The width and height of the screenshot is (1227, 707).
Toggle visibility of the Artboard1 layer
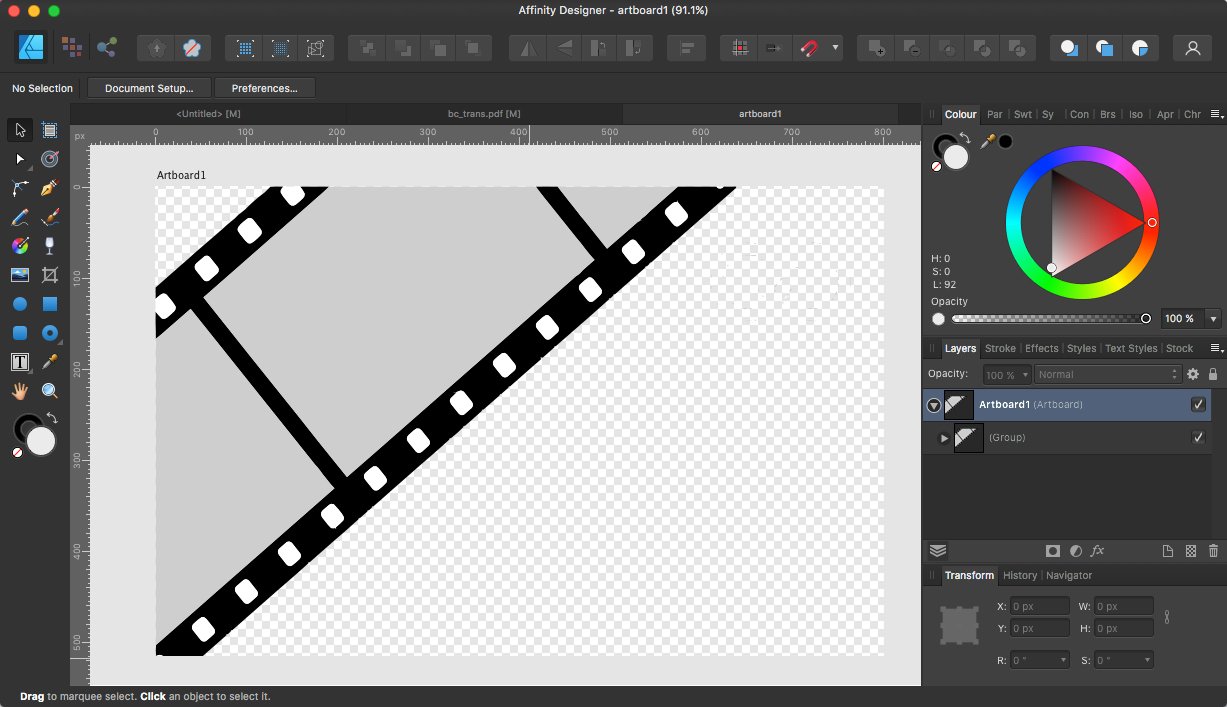[1198, 404]
